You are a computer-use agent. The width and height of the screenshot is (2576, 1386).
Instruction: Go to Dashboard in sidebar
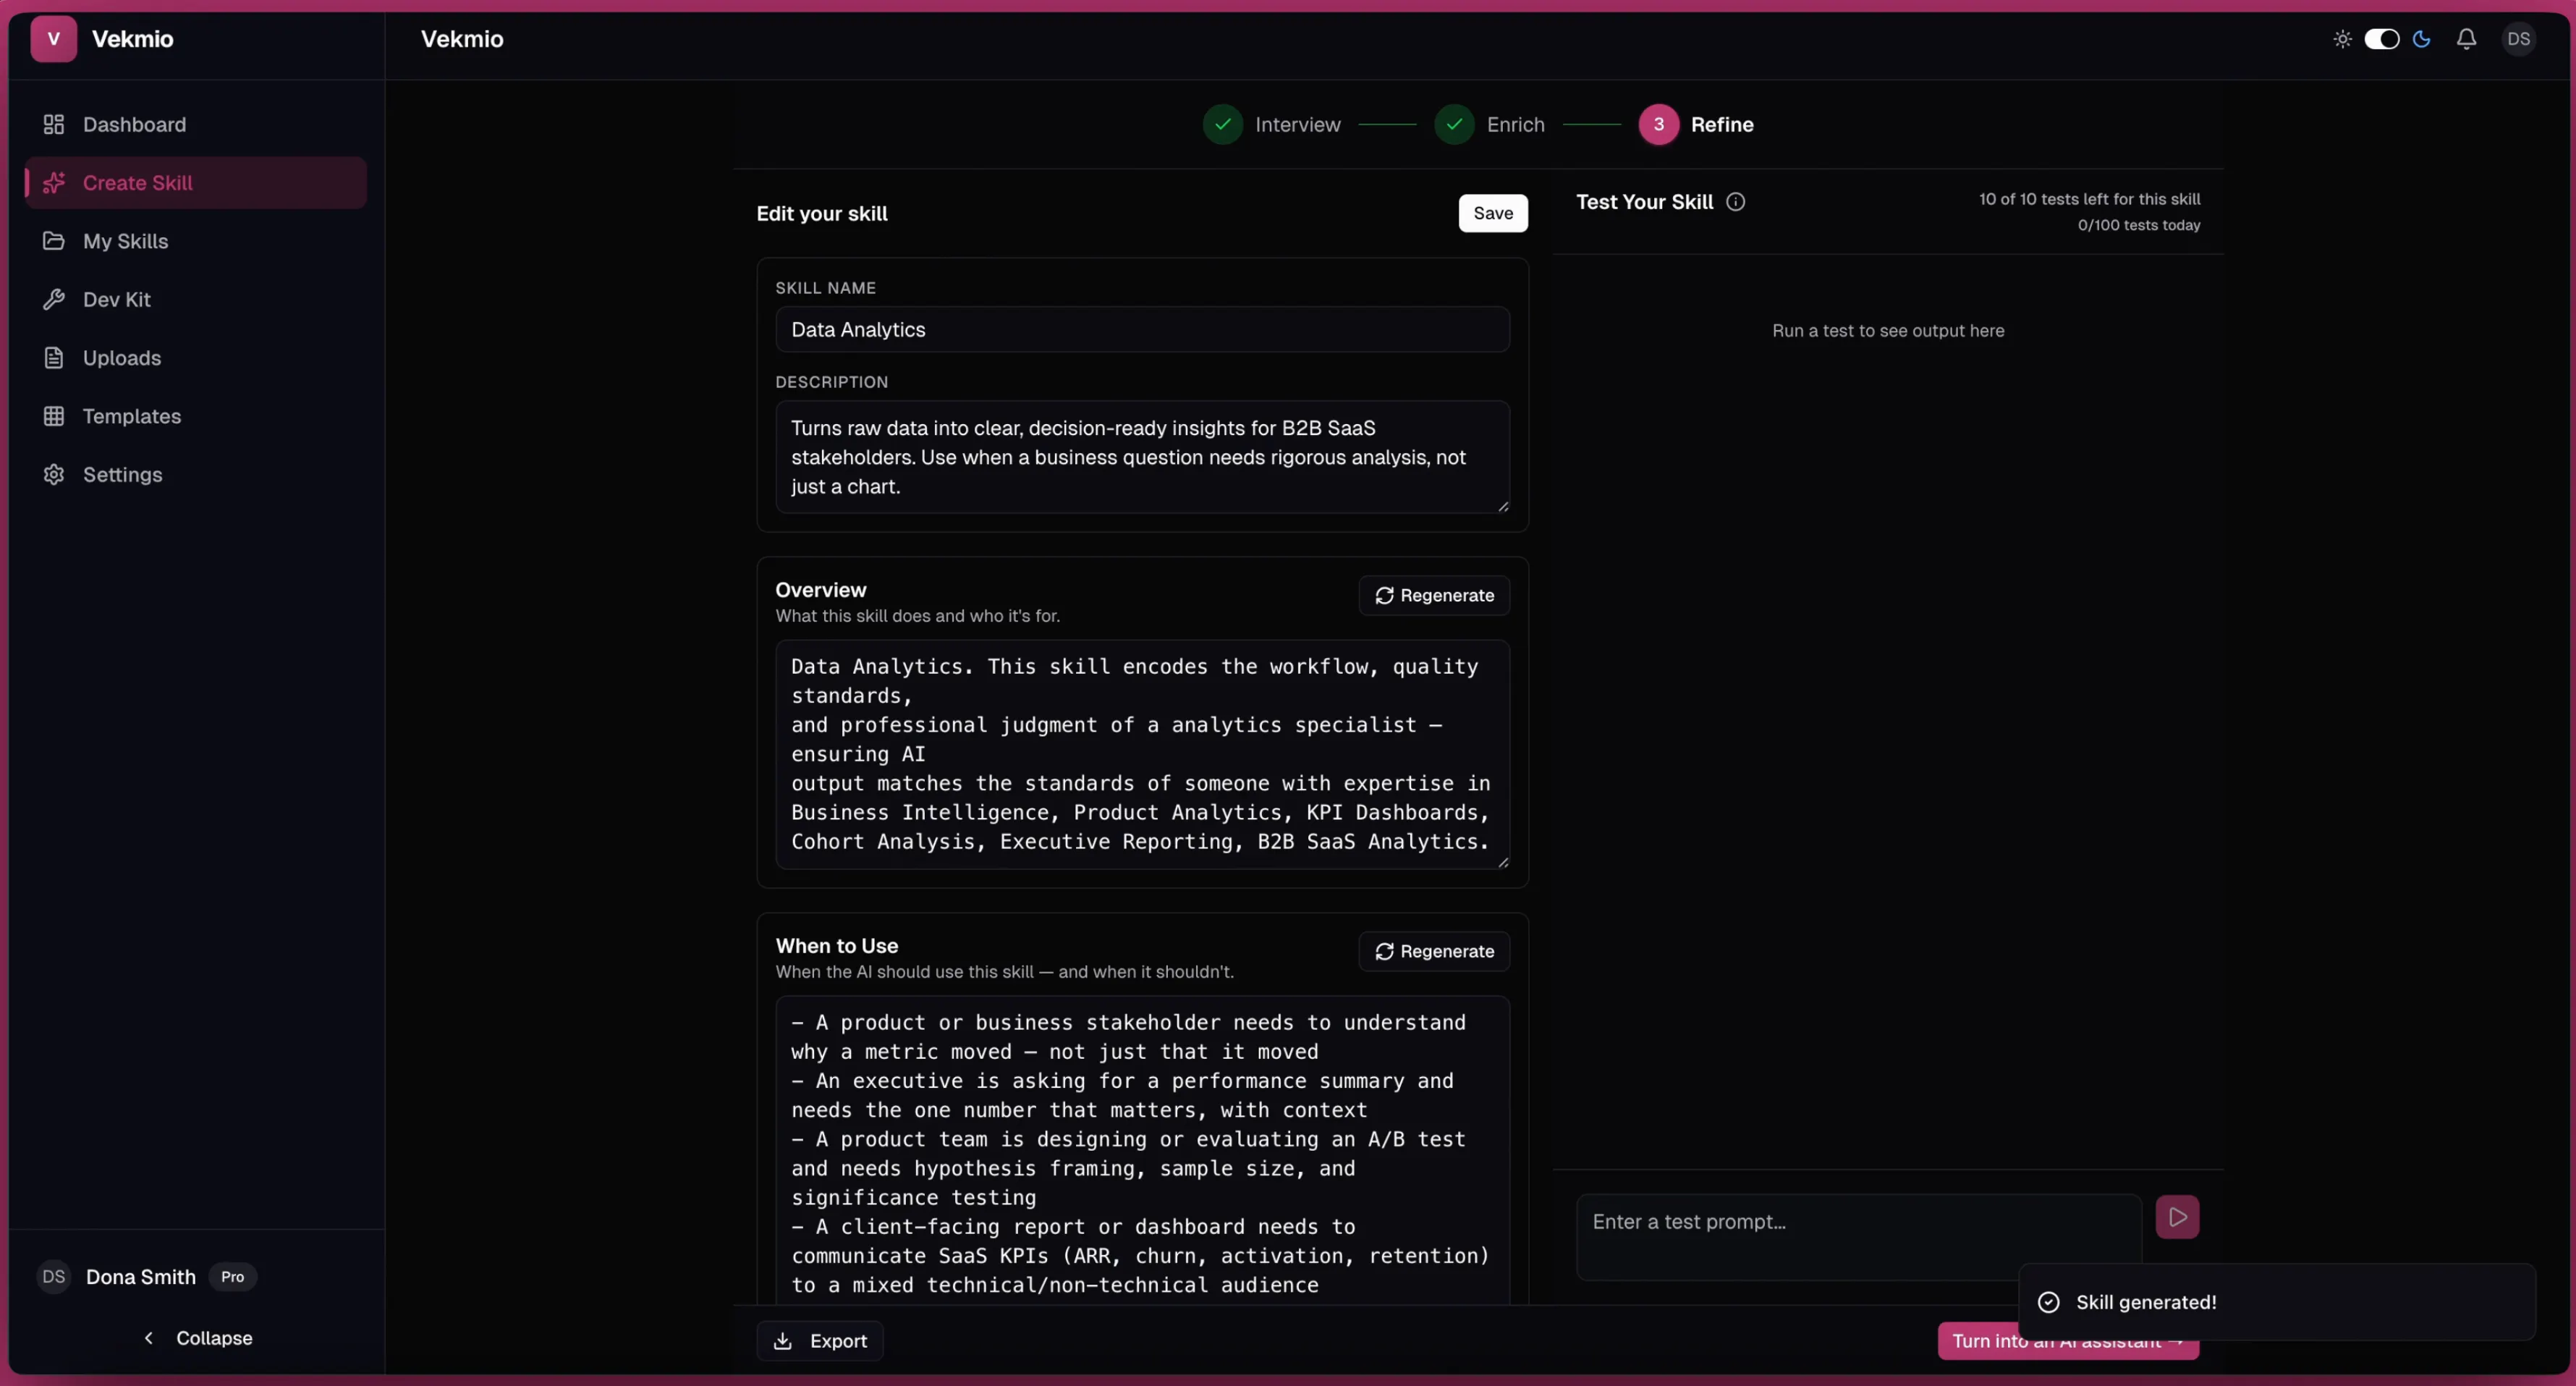(x=196, y=124)
